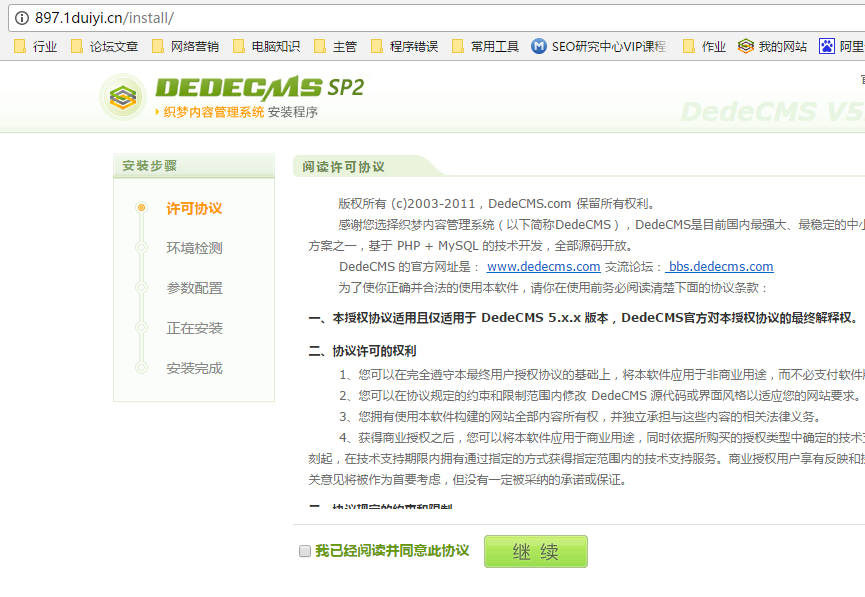Click license item 2 about 修改 DedeCMS 源代码
865x597 pixels.
click(600, 396)
